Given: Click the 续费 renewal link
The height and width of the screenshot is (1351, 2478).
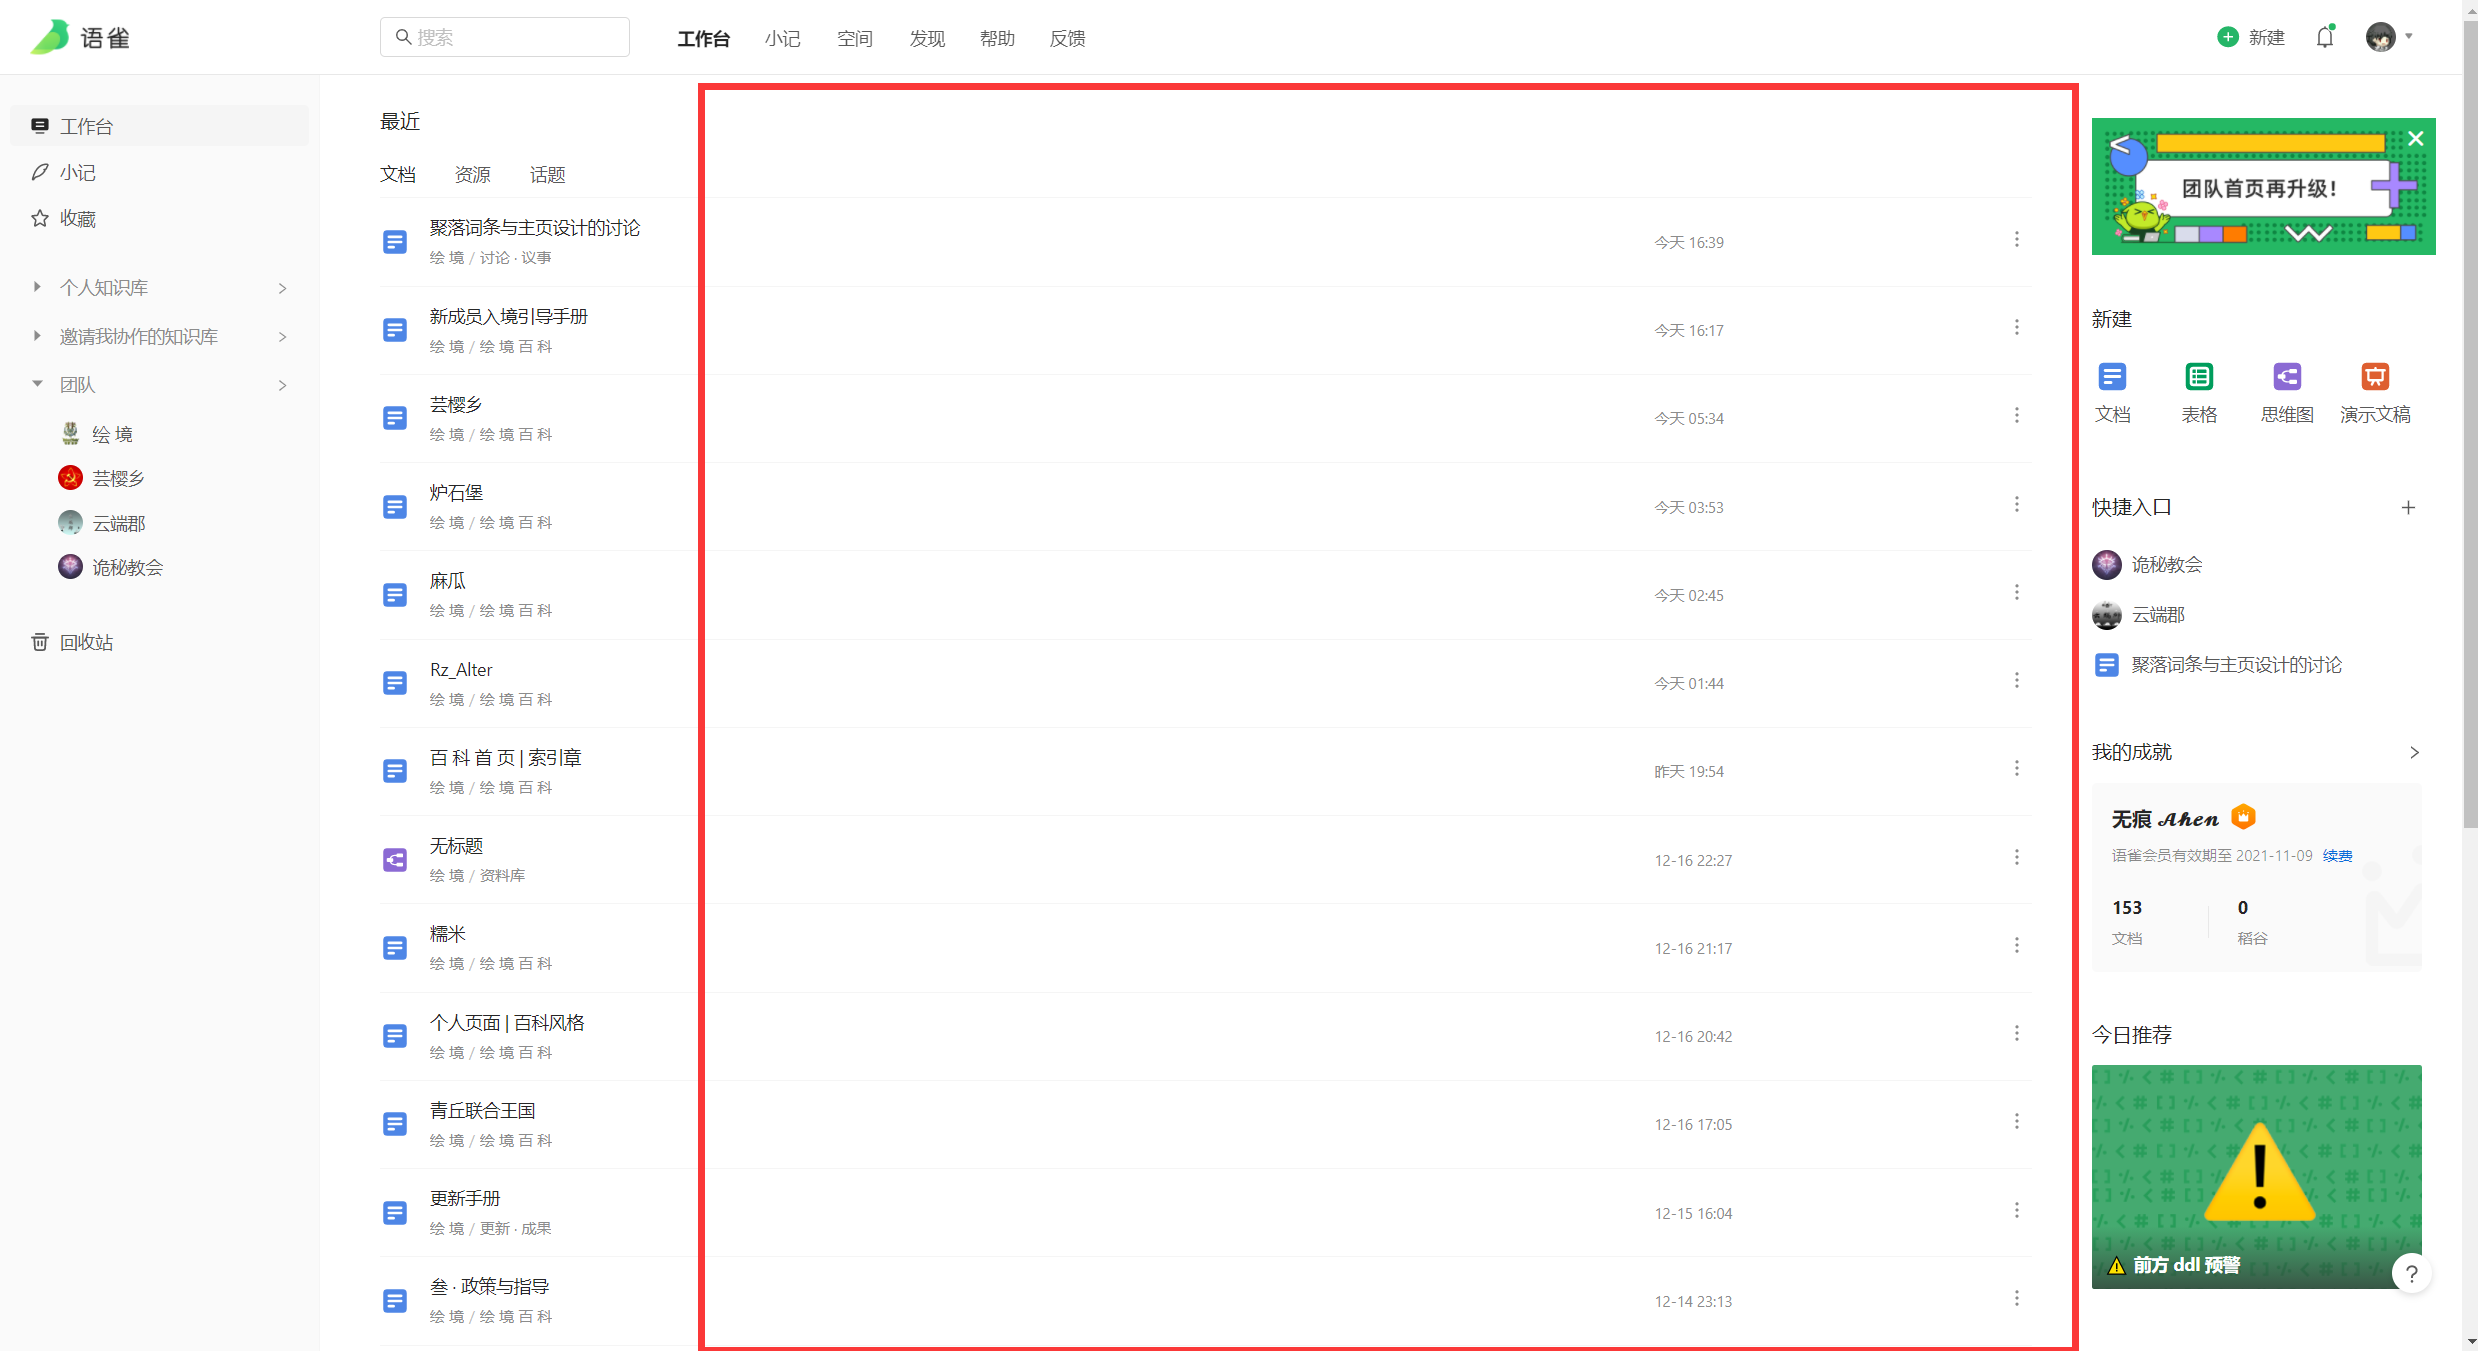Looking at the screenshot, I should click(x=2337, y=856).
